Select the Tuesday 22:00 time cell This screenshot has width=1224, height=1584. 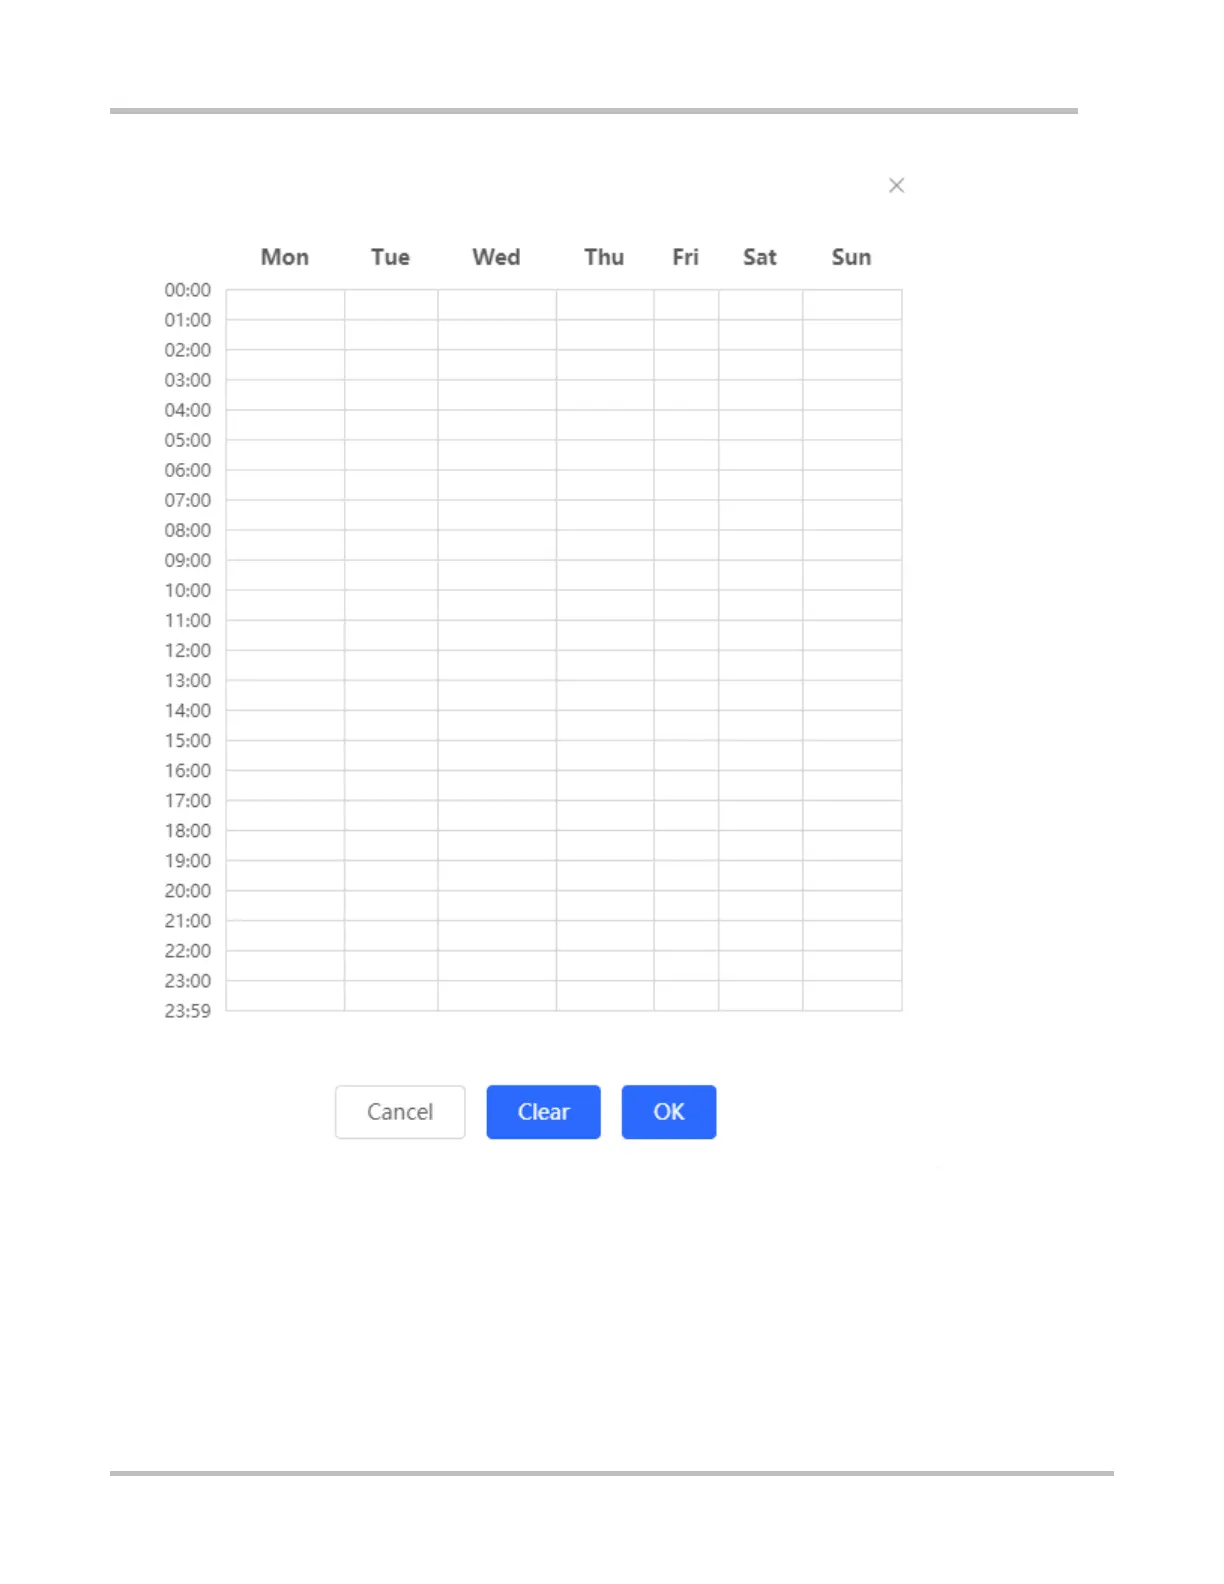tap(391, 966)
